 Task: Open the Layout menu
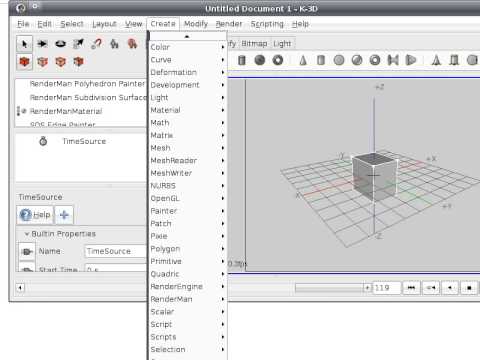click(104, 24)
